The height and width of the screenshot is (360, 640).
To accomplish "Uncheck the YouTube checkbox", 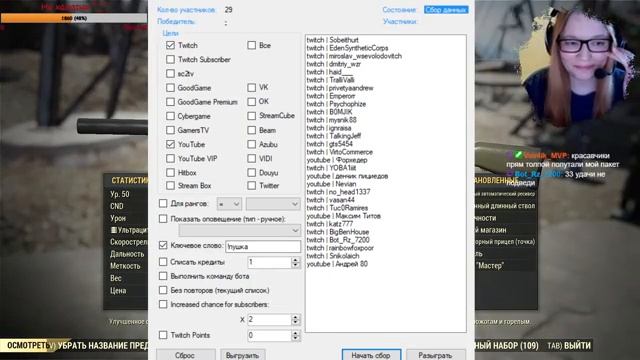I will tap(170, 144).
